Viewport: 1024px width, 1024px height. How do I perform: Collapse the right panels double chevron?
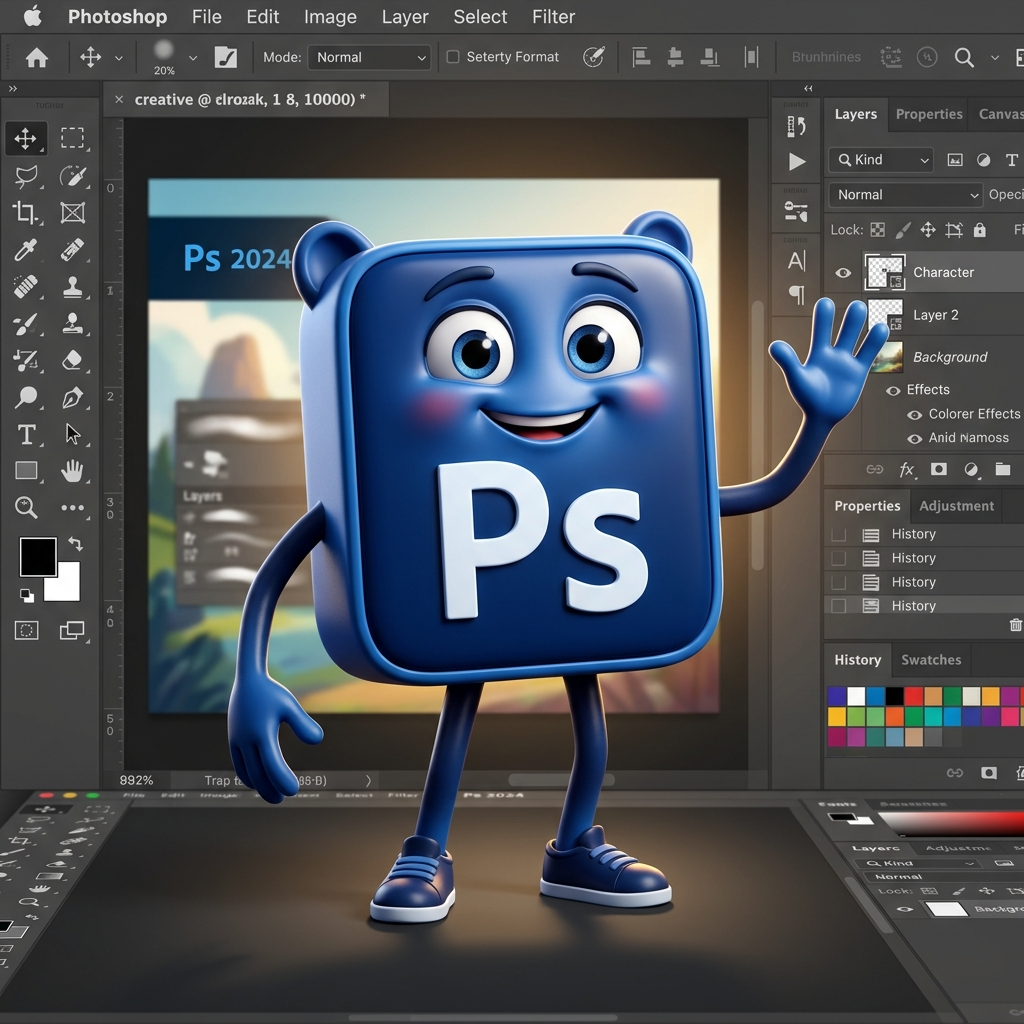pyautogui.click(x=808, y=88)
